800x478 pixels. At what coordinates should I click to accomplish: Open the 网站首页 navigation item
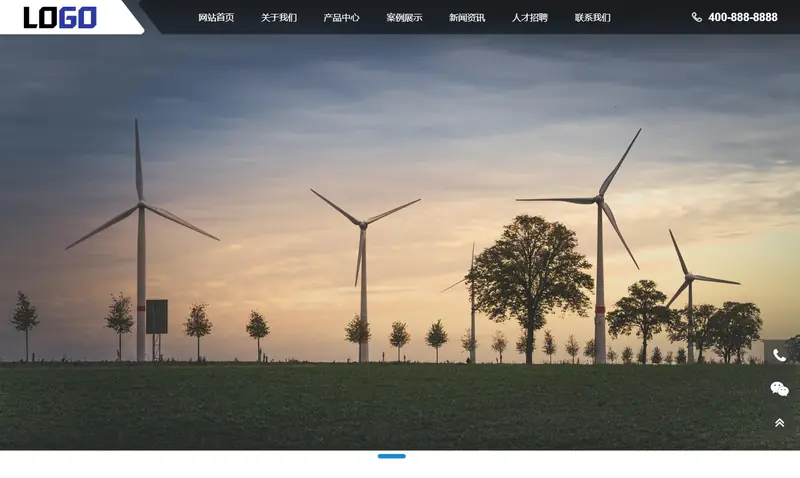tap(216, 17)
